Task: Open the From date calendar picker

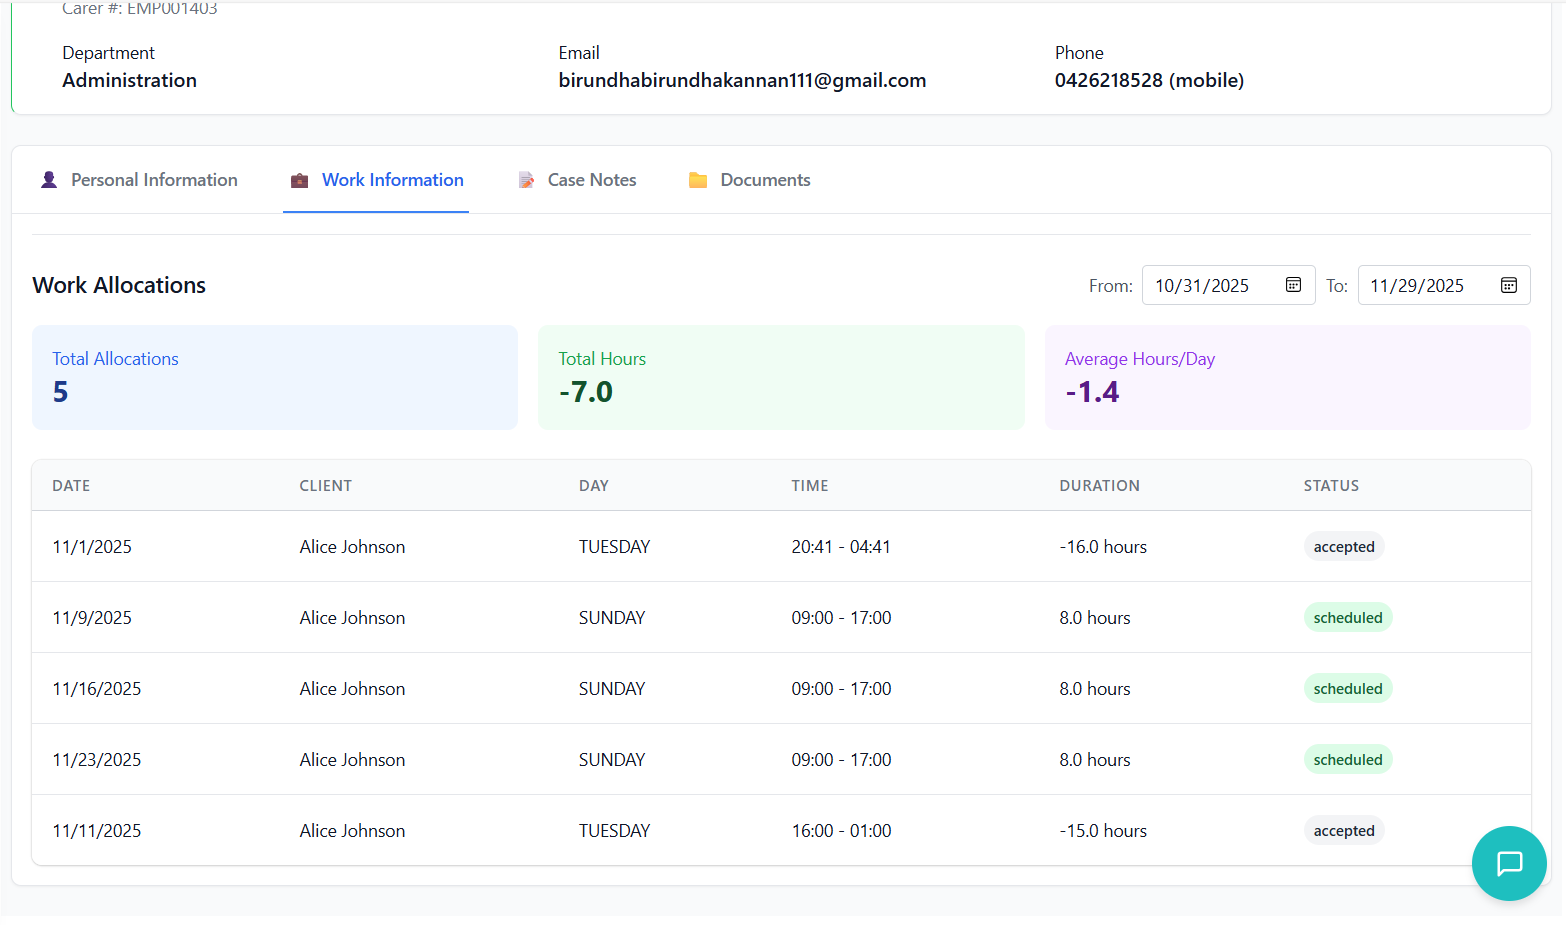Action: (x=1293, y=285)
